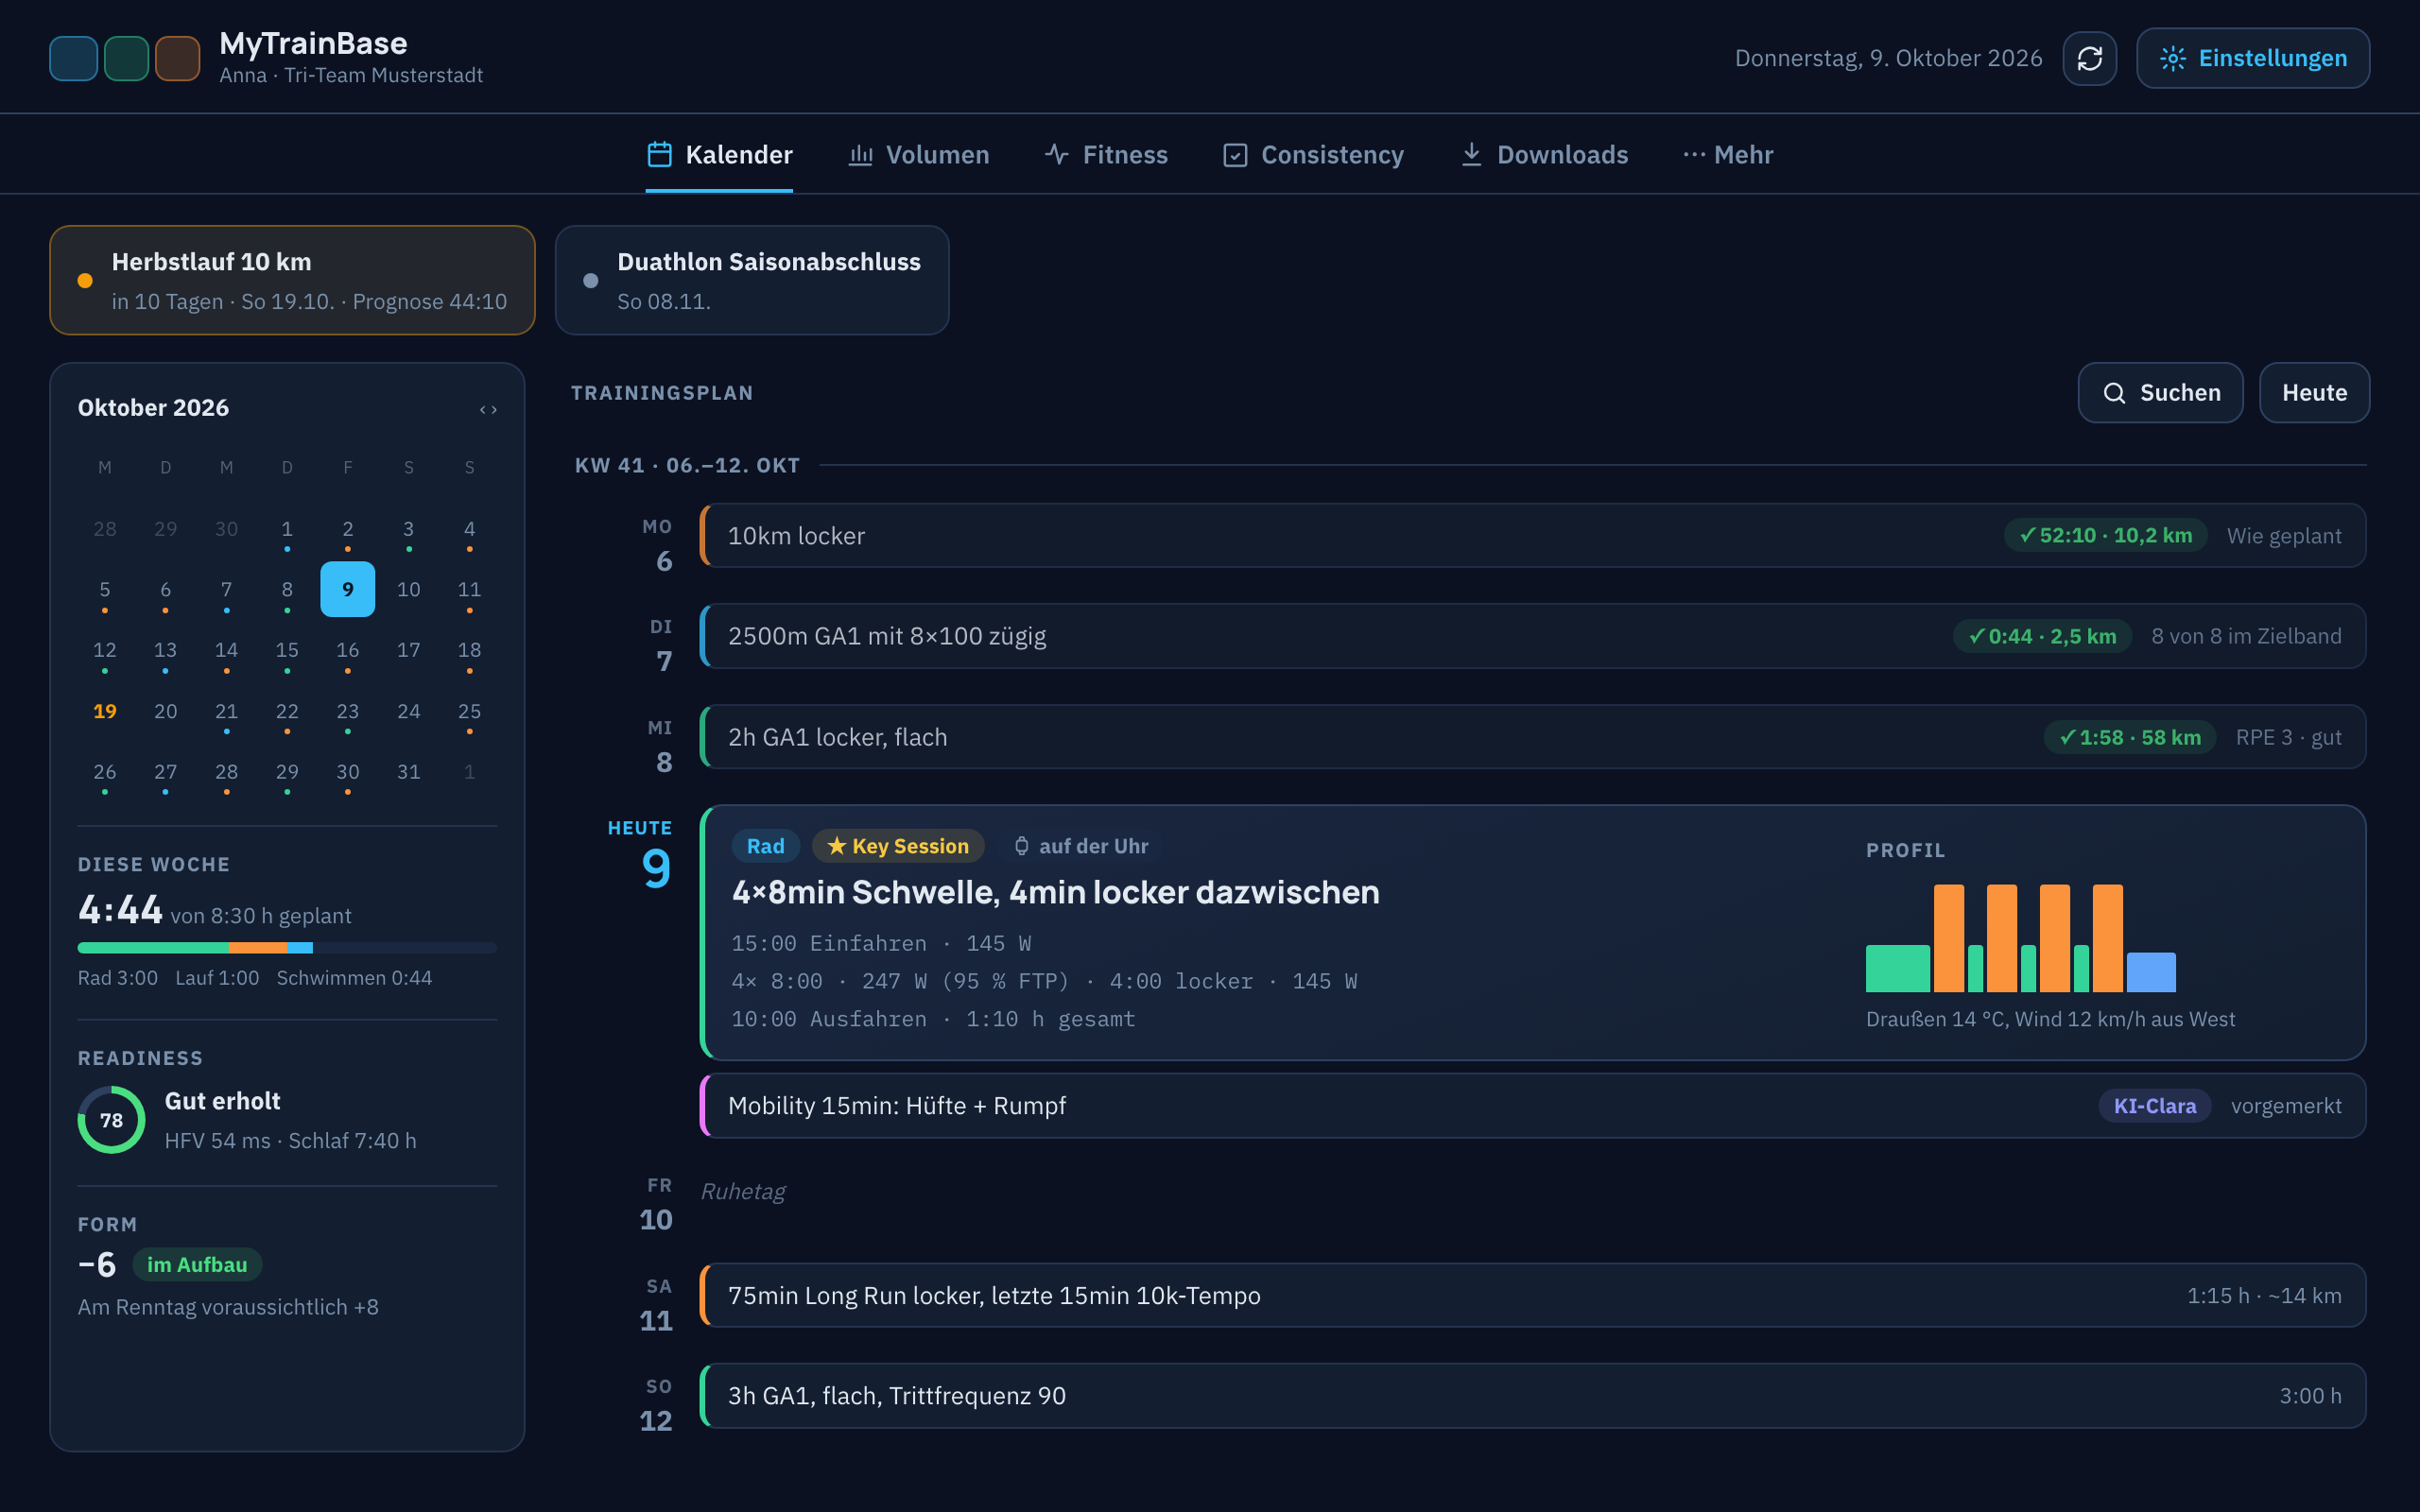Viewport: 2420px width, 1512px height.
Task: Open the 2500m GA1 swim workout
Action: coord(1532,636)
